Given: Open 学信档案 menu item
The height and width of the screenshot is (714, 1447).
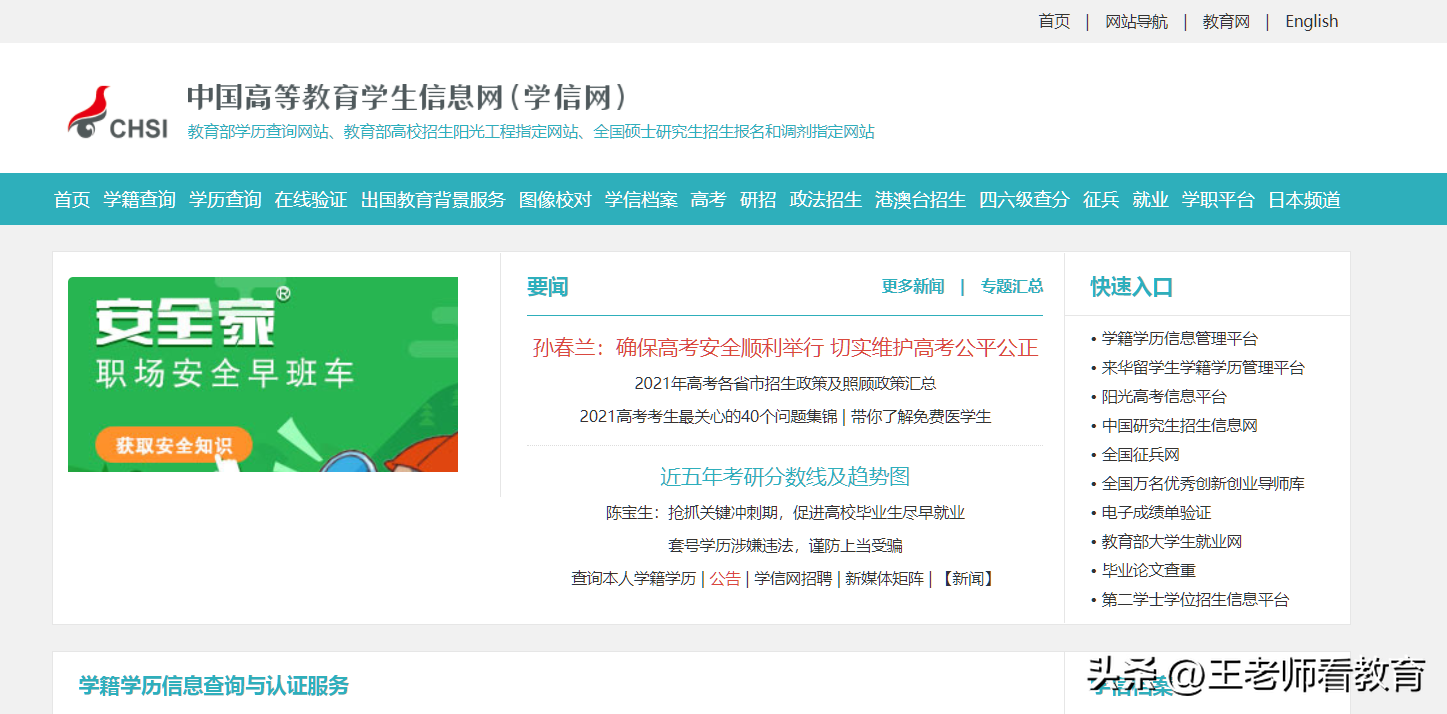Looking at the screenshot, I should pos(641,200).
